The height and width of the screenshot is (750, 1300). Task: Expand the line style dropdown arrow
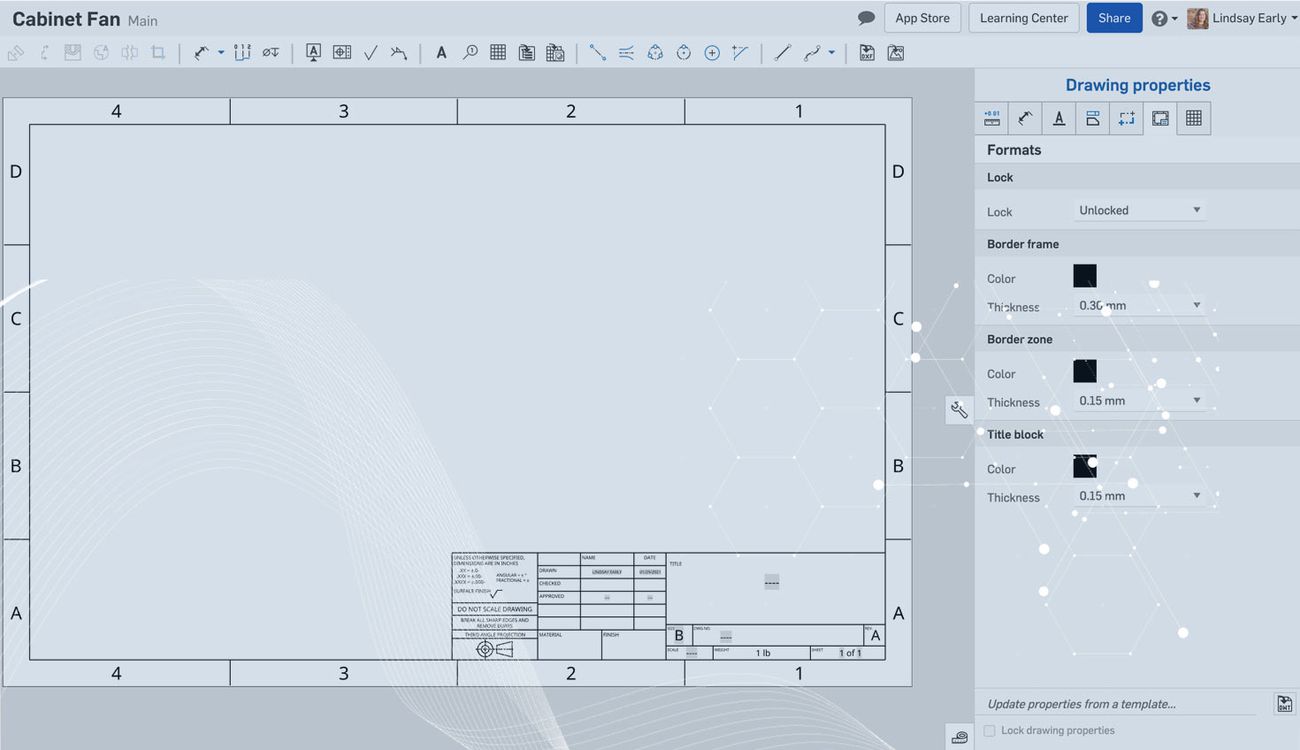(832, 52)
